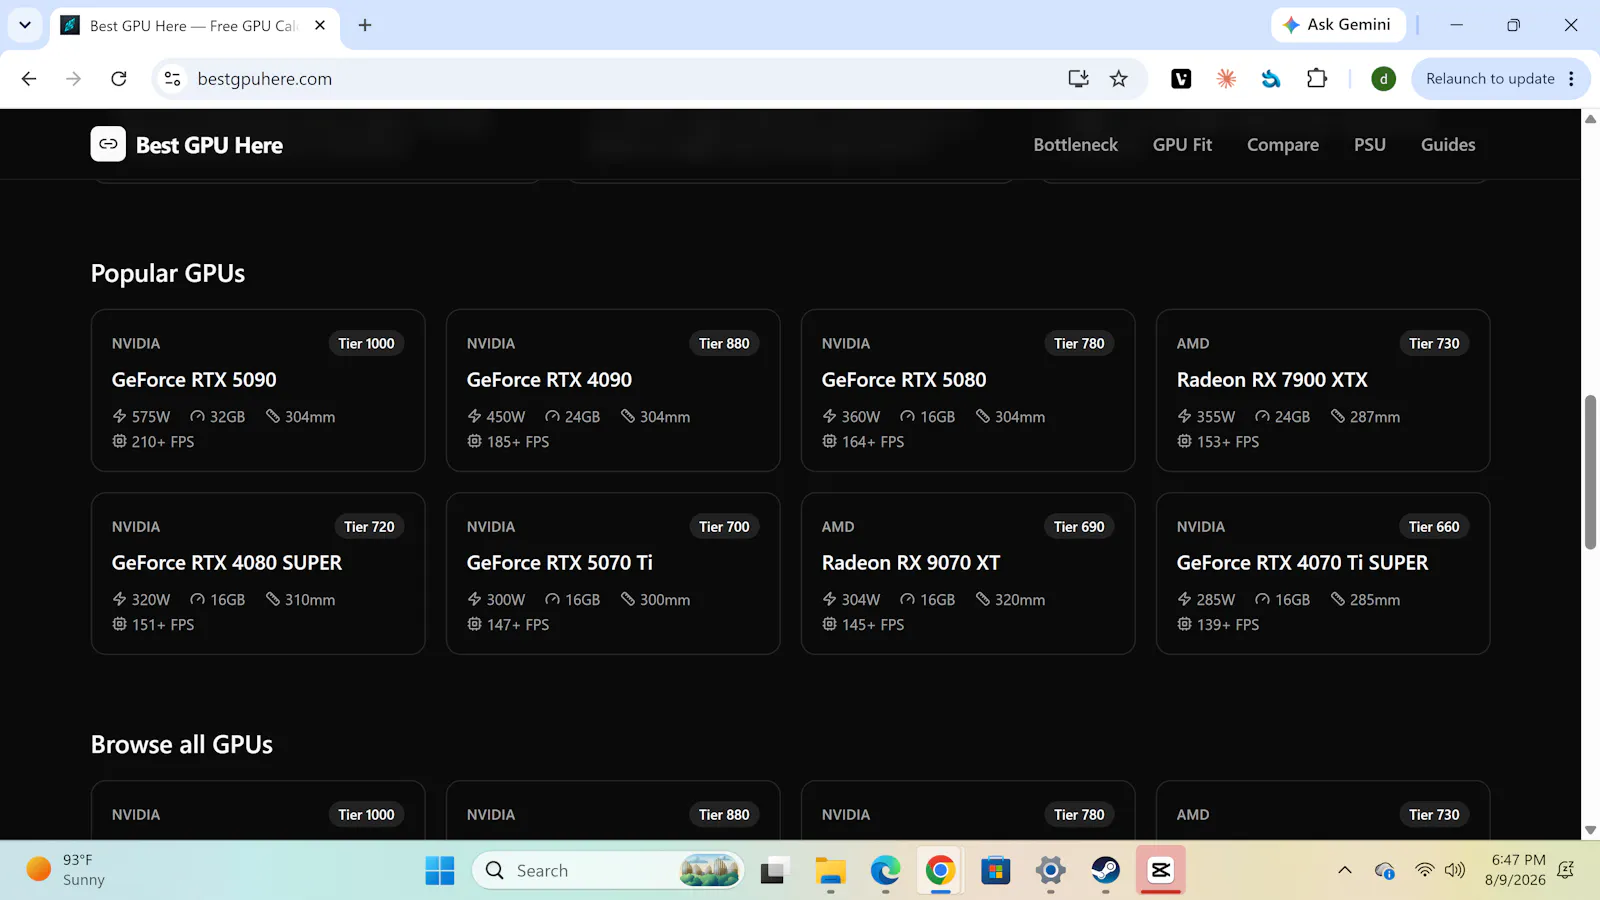Click the Popular GPUs heading
The image size is (1600, 900).
[168, 273]
